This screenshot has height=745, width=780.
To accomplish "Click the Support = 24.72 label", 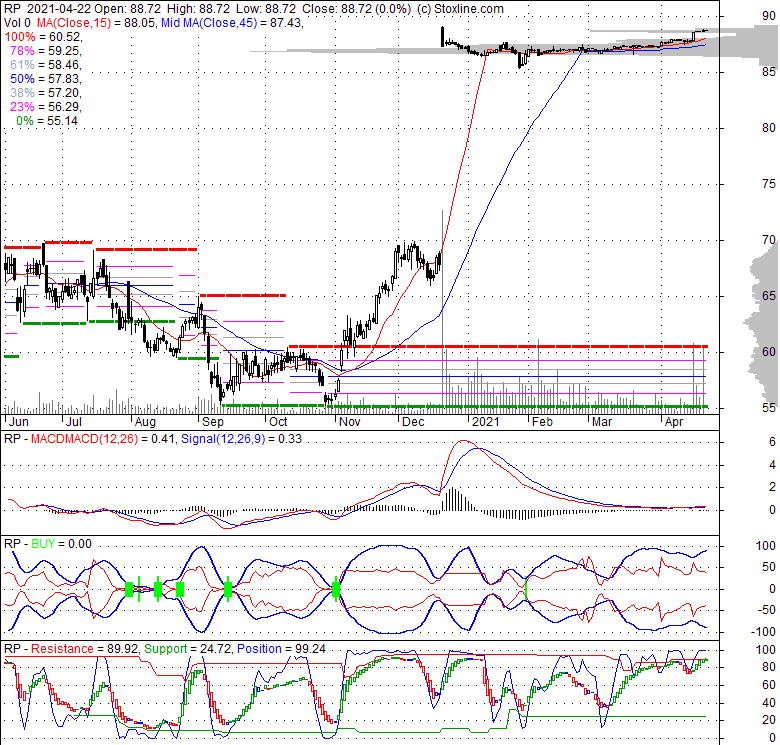I will [187, 649].
